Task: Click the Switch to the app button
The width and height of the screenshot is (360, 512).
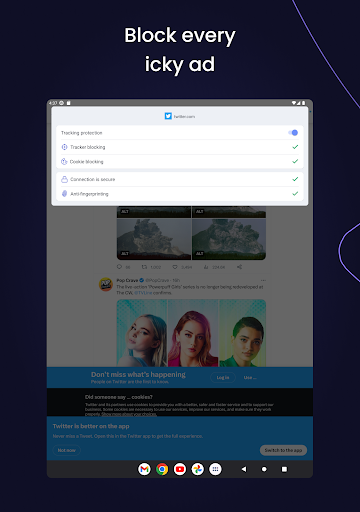Action: click(x=283, y=450)
